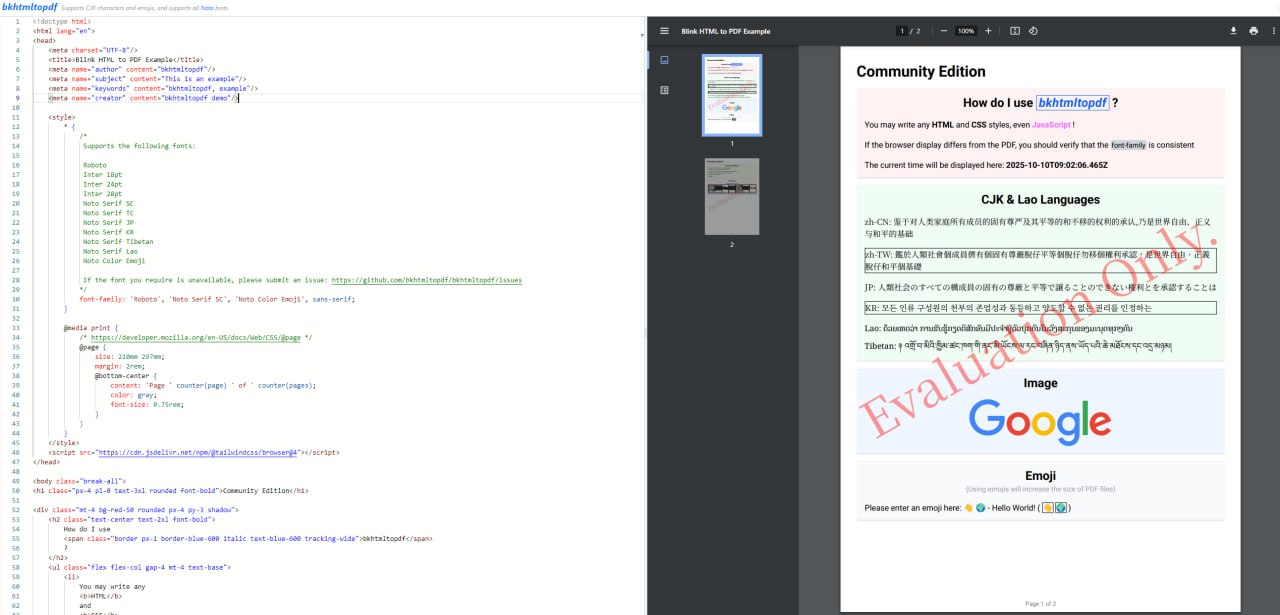Select the page 1 thumbnail
Image resolution: width=1280 pixels, height=615 pixels.
(x=731, y=95)
